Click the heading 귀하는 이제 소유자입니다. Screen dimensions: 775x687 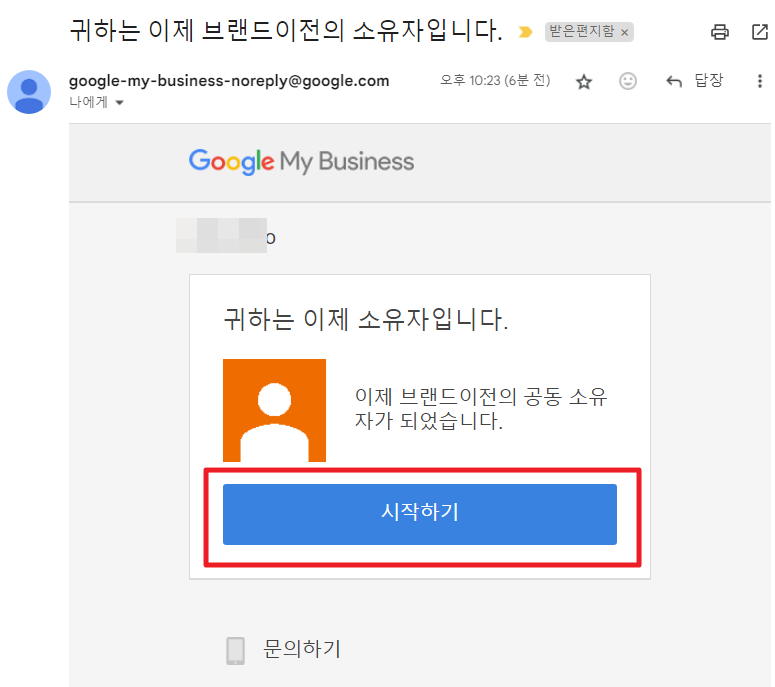[366, 319]
